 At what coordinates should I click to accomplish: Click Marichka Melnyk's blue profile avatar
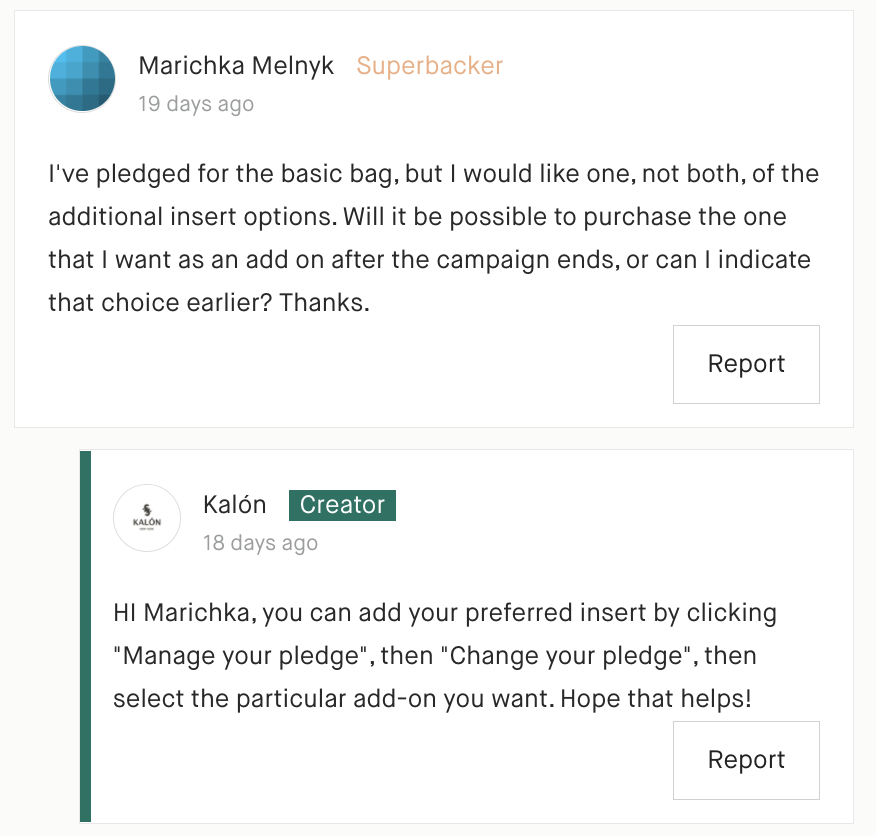click(x=82, y=79)
